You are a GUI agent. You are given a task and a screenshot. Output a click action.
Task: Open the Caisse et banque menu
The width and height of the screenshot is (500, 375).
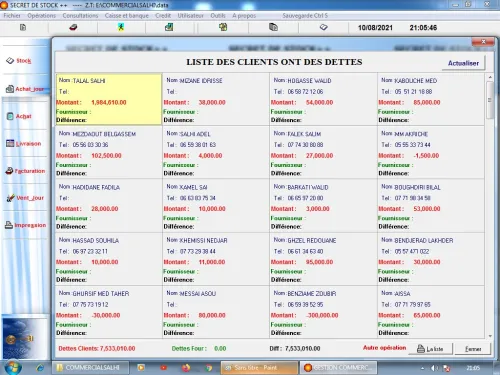click(x=127, y=16)
